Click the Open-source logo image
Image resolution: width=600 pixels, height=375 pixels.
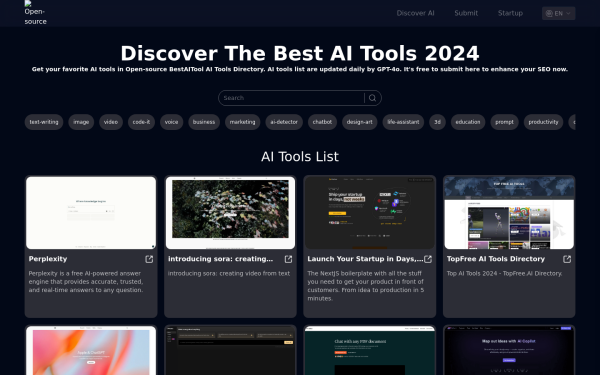(36, 13)
